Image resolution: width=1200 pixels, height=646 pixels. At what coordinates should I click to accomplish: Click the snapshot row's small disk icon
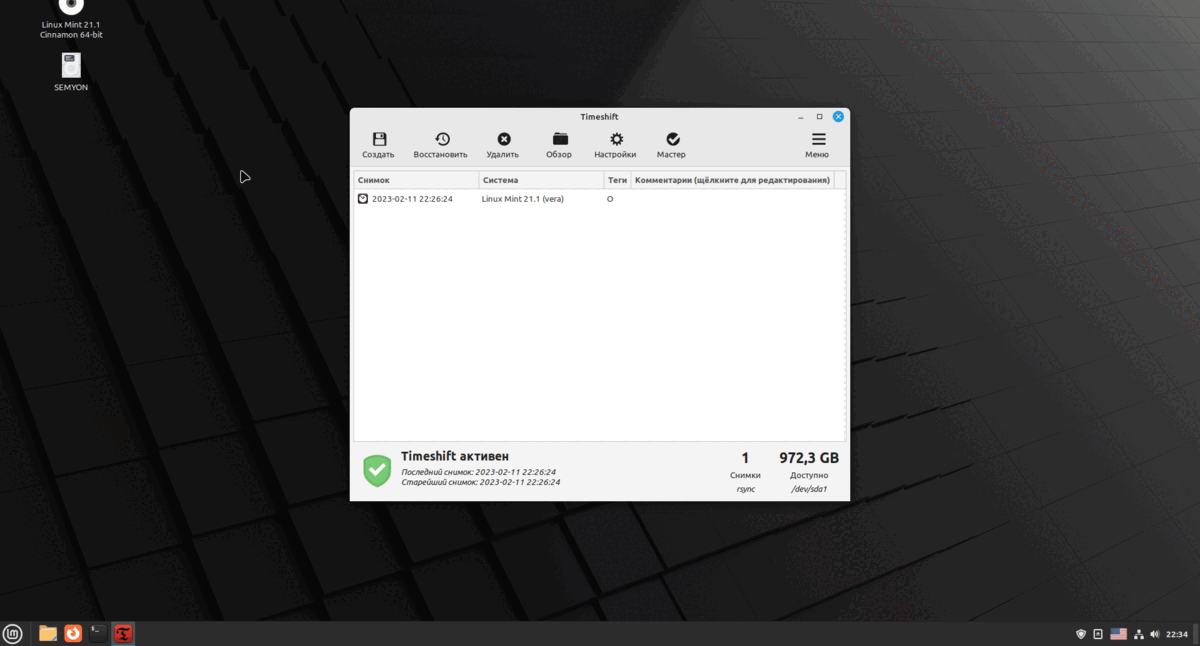point(363,199)
